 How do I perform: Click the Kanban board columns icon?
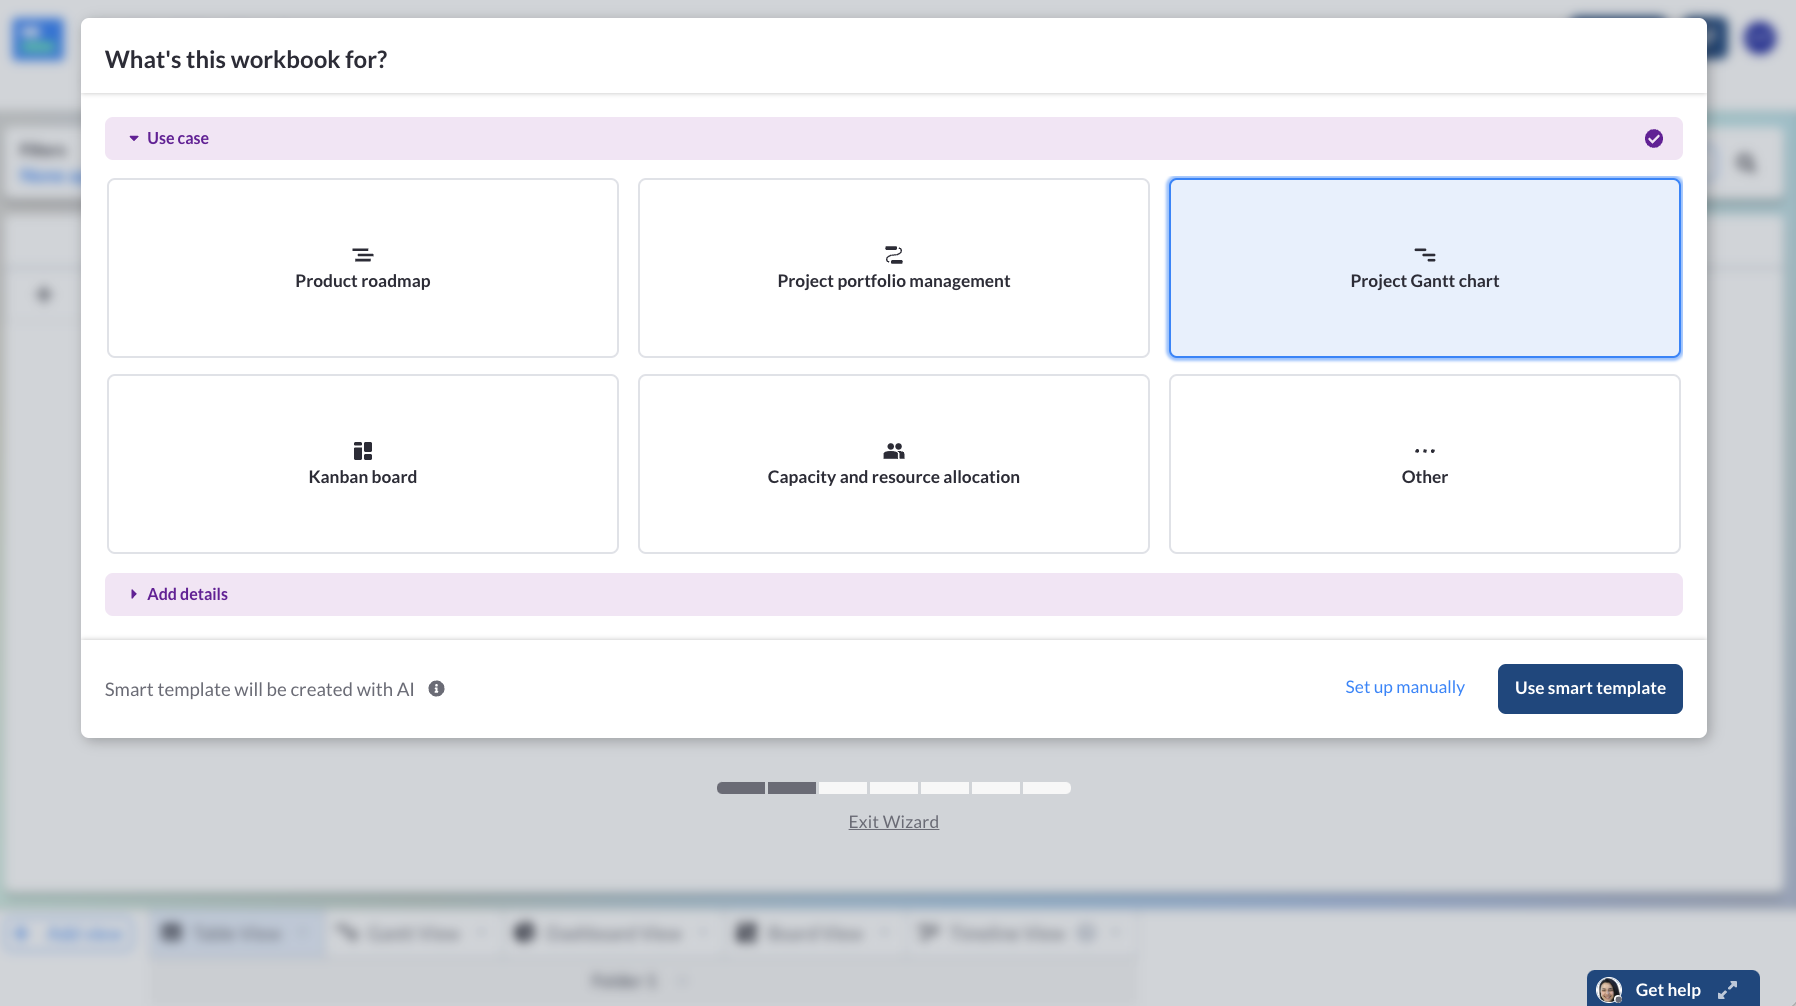point(363,451)
